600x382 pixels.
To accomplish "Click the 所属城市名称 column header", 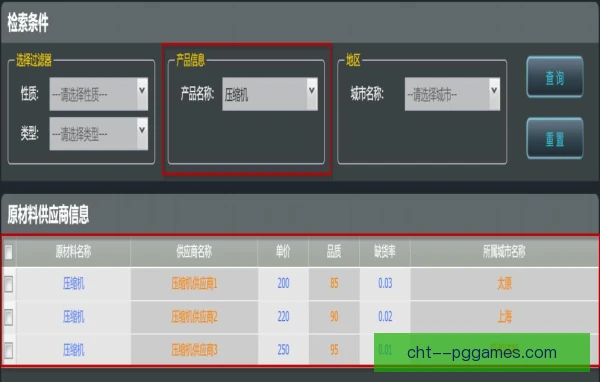I will 504,252.
